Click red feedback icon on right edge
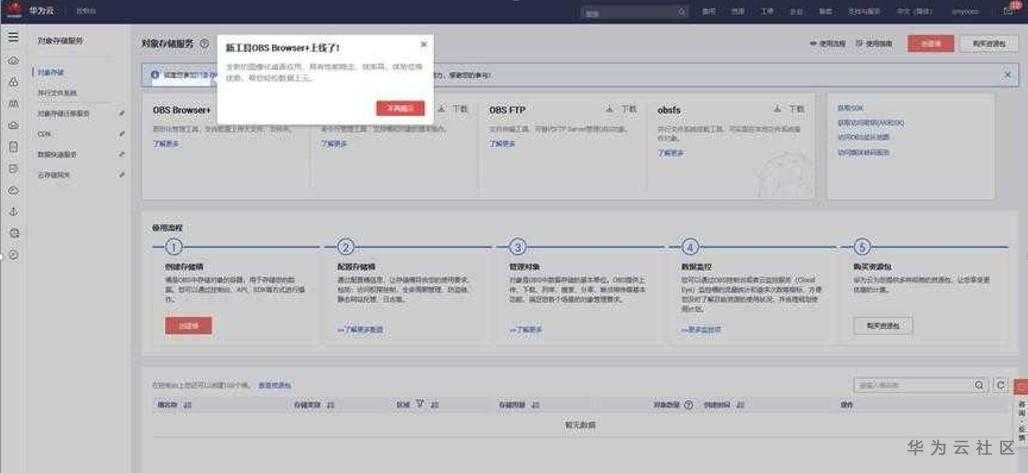The width and height of the screenshot is (1028, 473). pyautogui.click(x=1021, y=387)
